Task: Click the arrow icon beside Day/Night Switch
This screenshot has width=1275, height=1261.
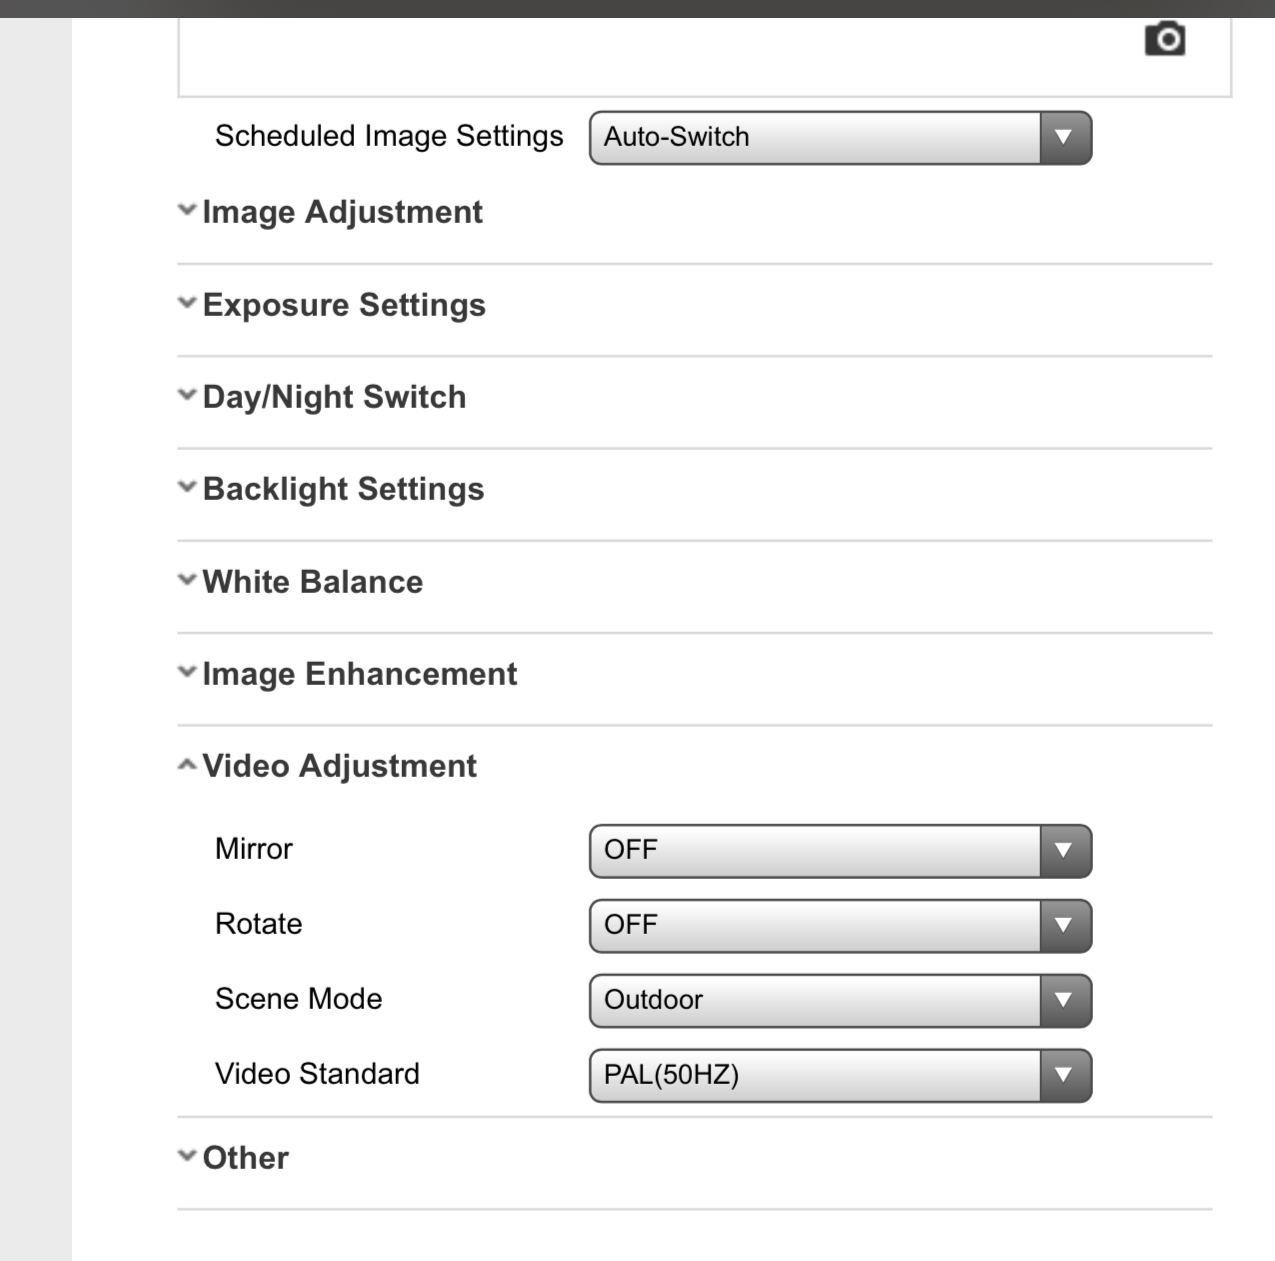Action: pos(187,396)
